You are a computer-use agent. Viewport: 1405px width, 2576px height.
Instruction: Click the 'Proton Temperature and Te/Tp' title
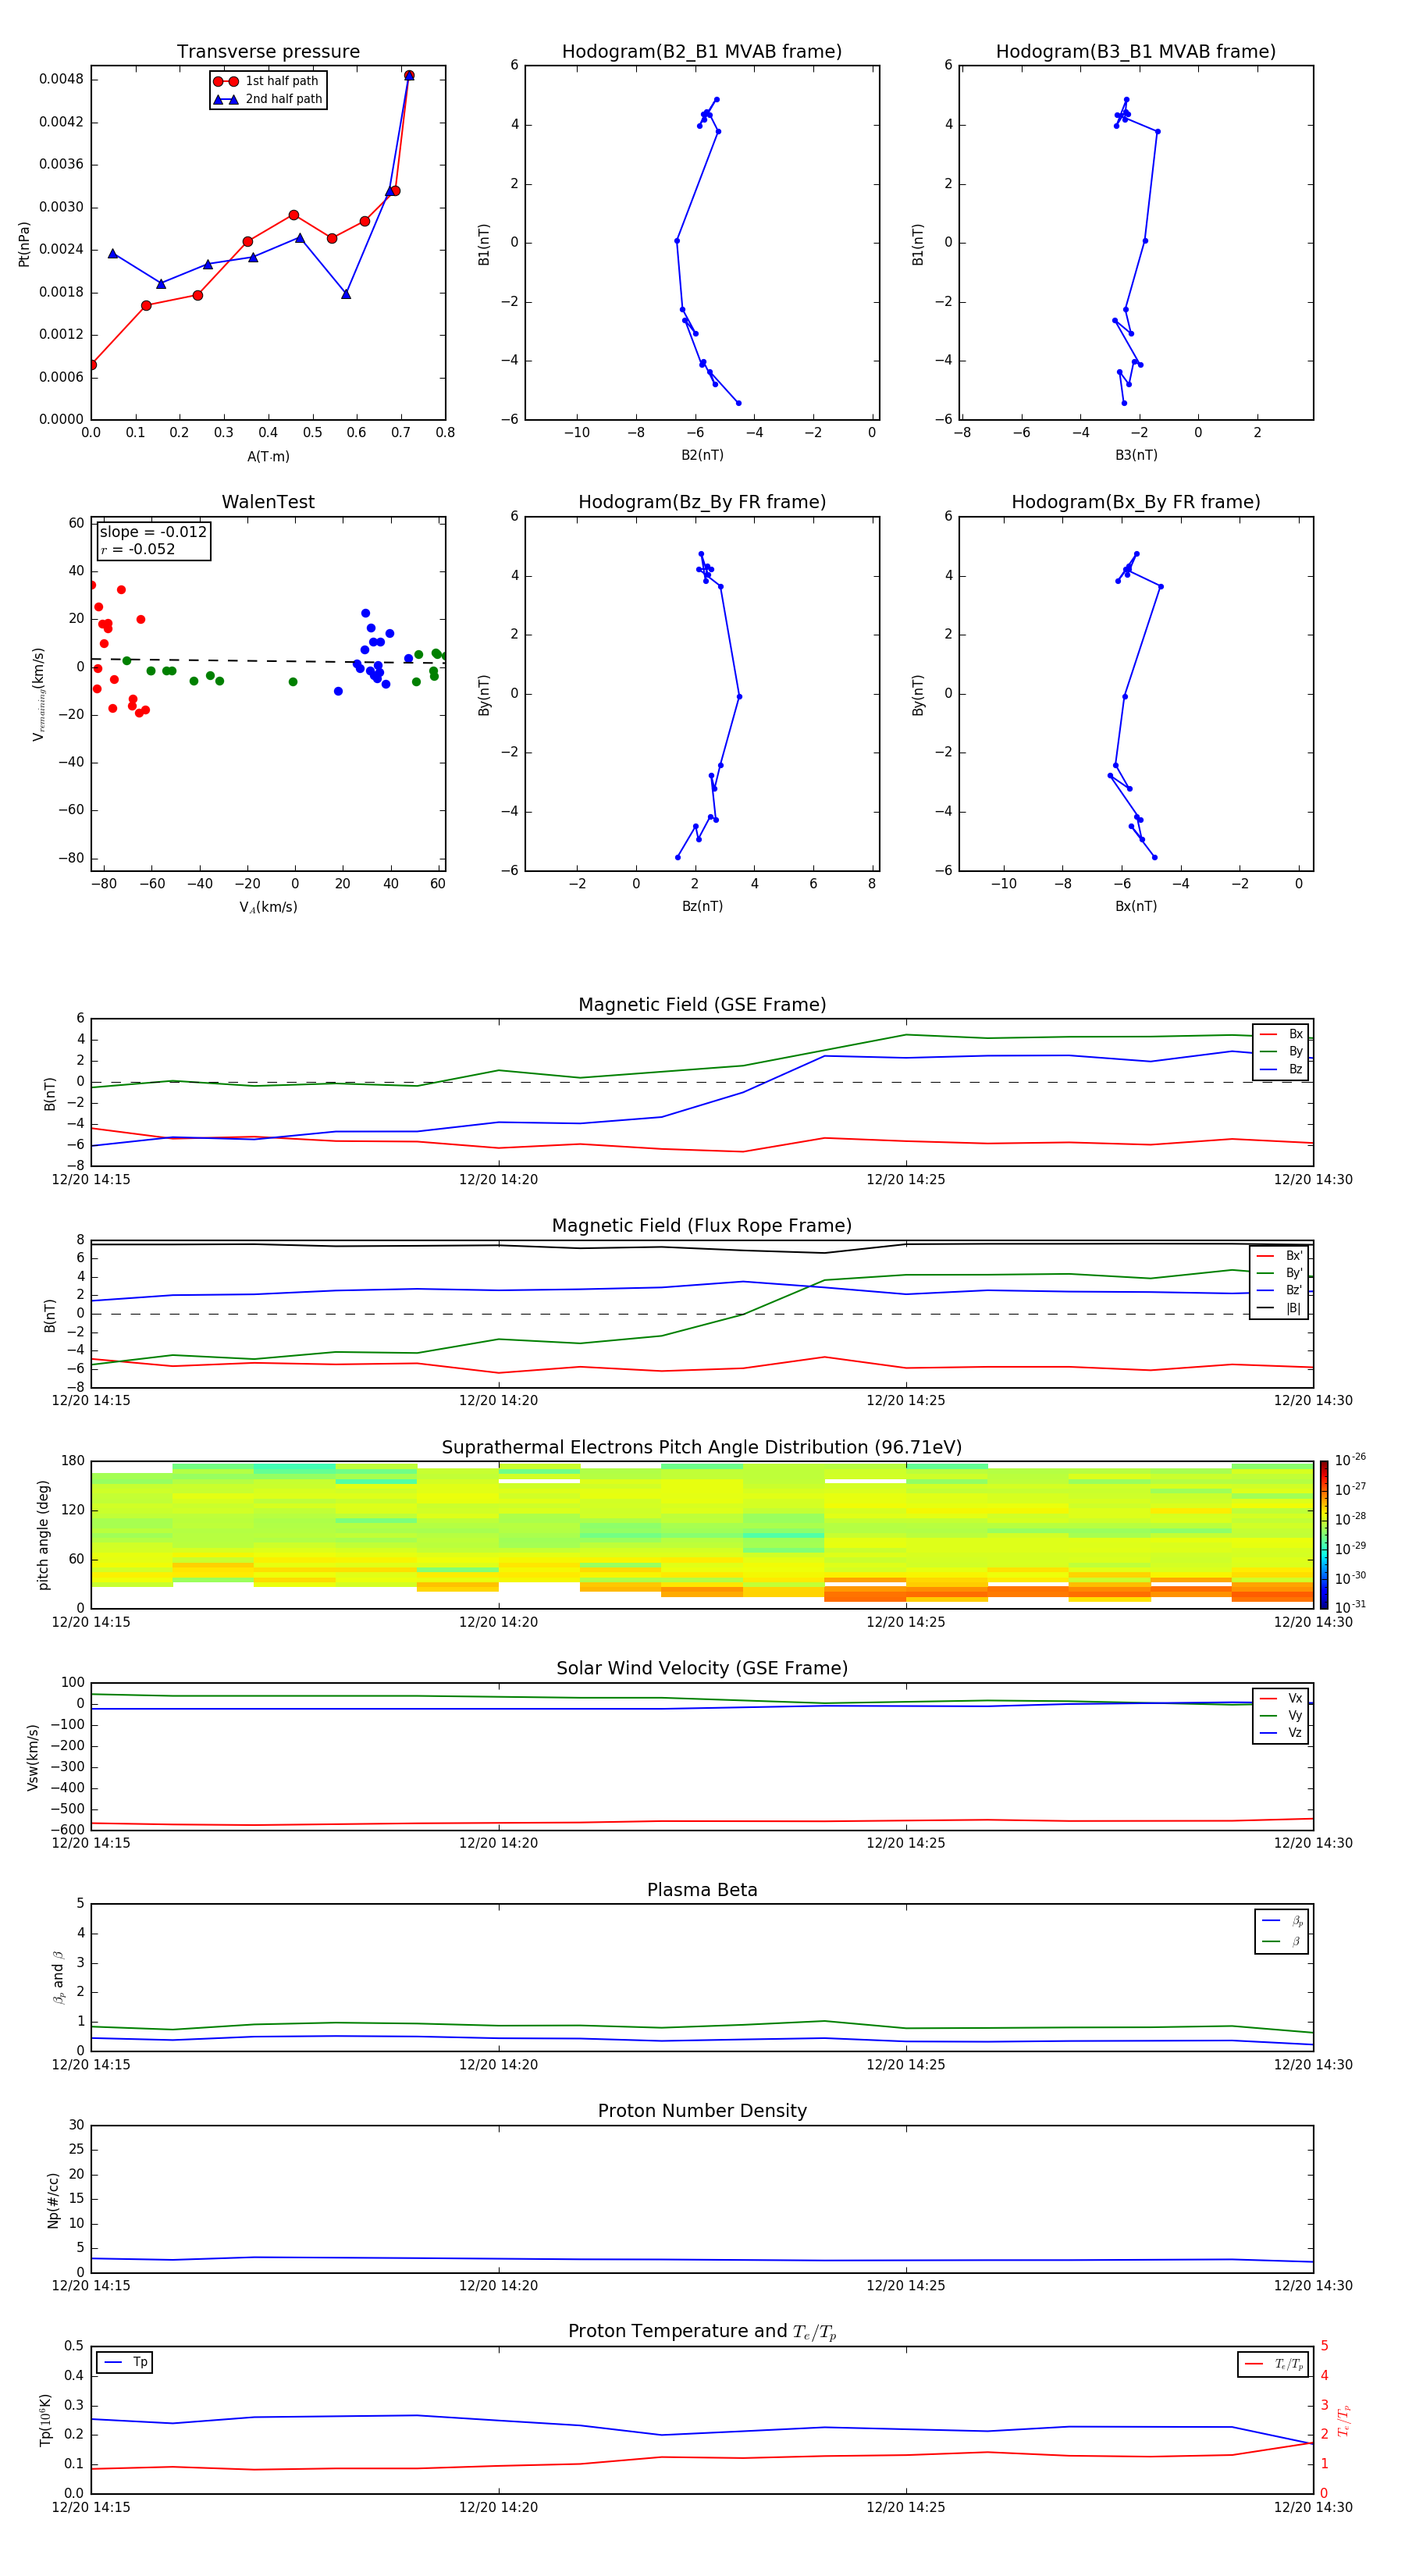tap(702, 2332)
